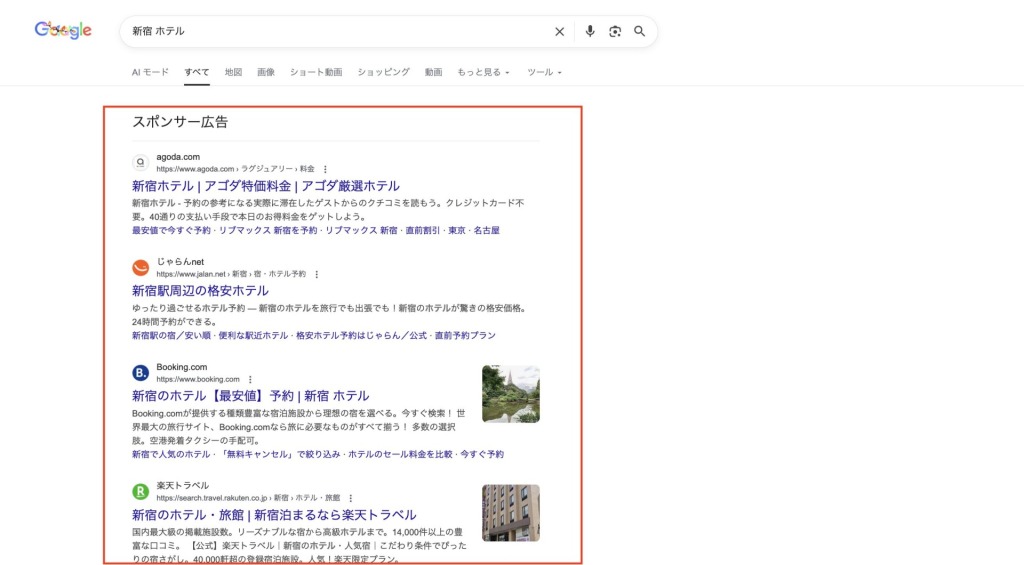The width and height of the screenshot is (1024, 565).
Task: Click the Google logo
Action: [63, 31]
